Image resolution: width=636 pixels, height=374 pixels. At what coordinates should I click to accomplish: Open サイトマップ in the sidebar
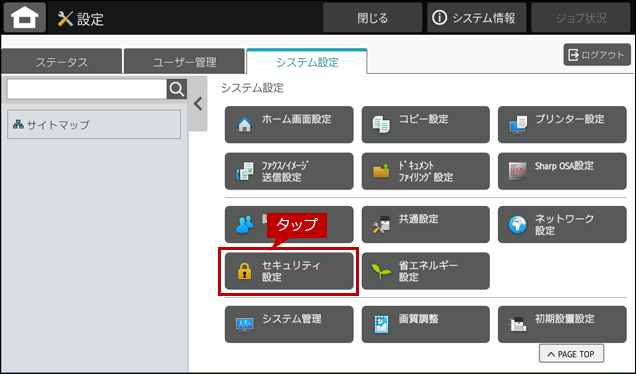pyautogui.click(x=94, y=125)
